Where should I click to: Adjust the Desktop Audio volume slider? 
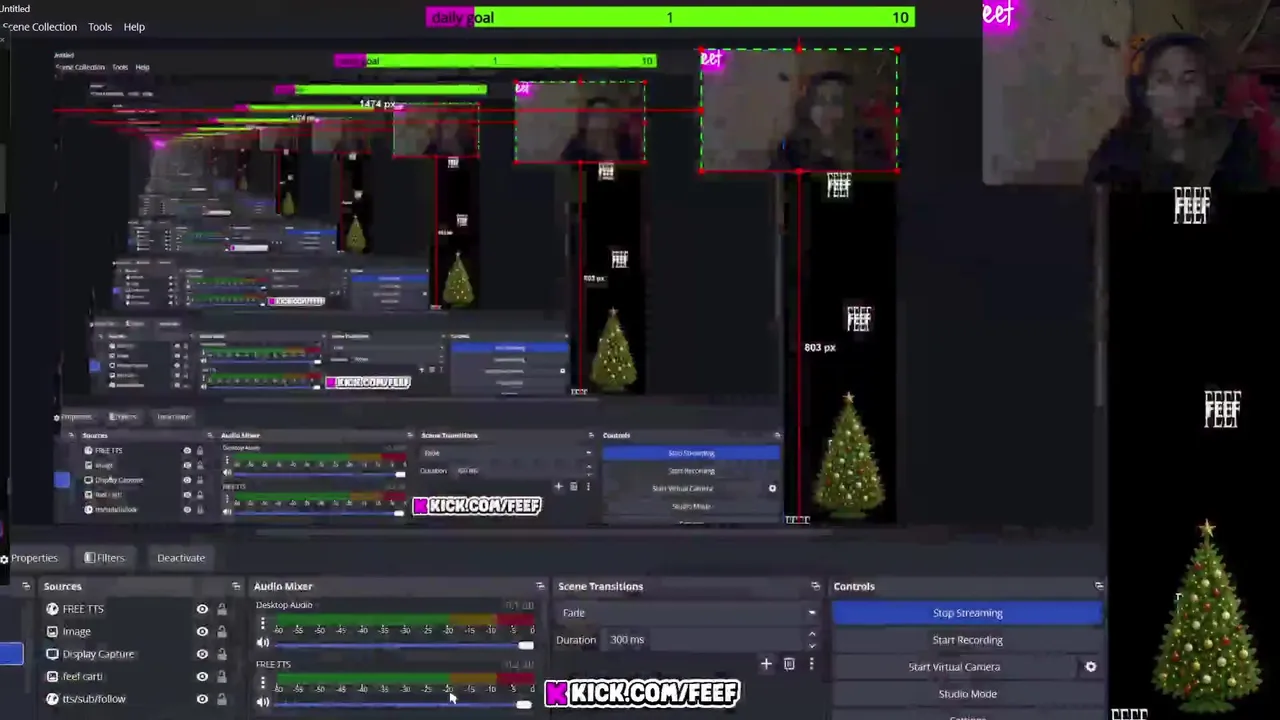(404, 645)
